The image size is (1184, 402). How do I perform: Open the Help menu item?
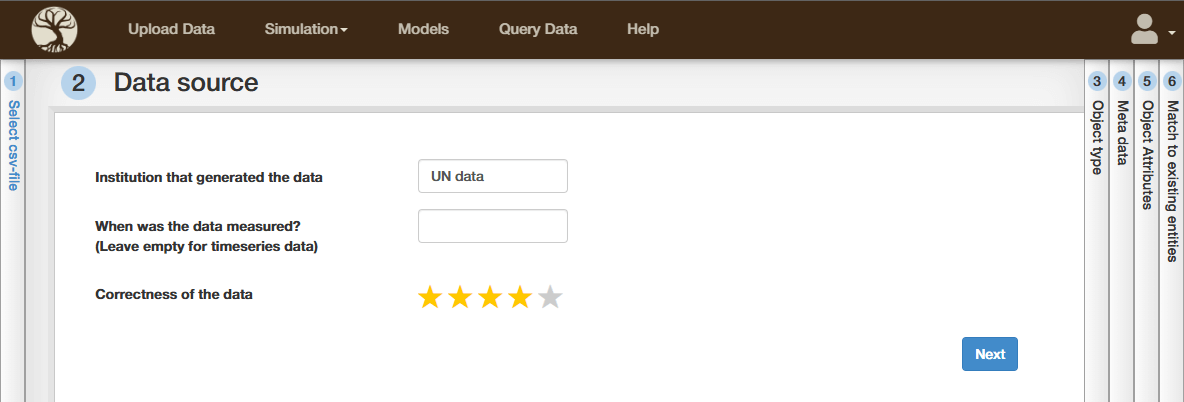(x=643, y=29)
